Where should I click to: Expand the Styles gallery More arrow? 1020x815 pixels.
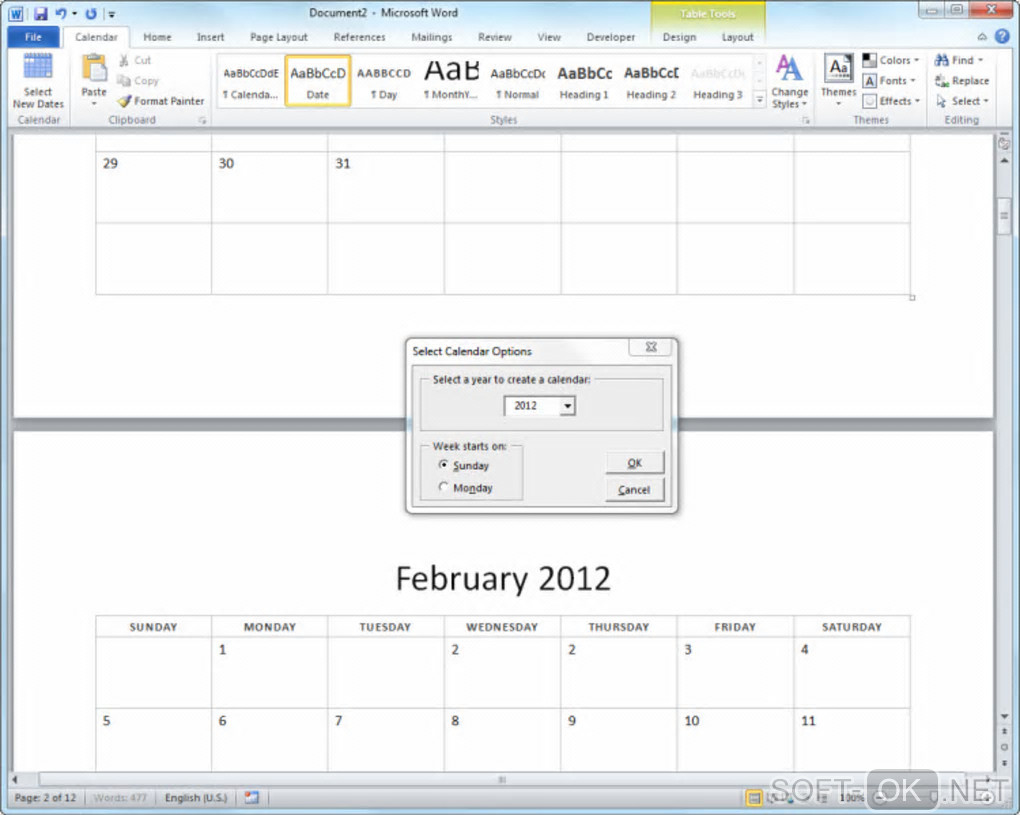click(759, 100)
